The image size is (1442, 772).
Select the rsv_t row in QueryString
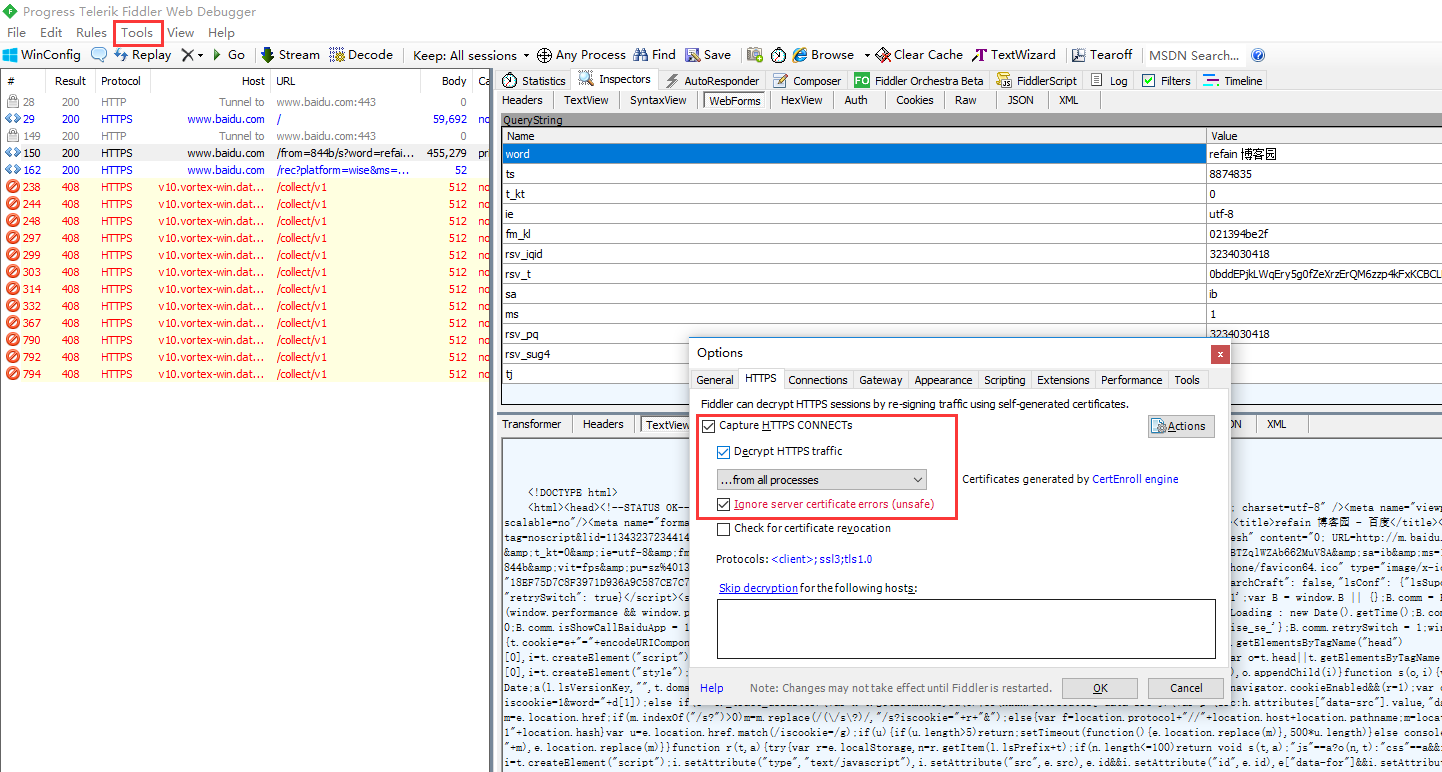(972, 274)
